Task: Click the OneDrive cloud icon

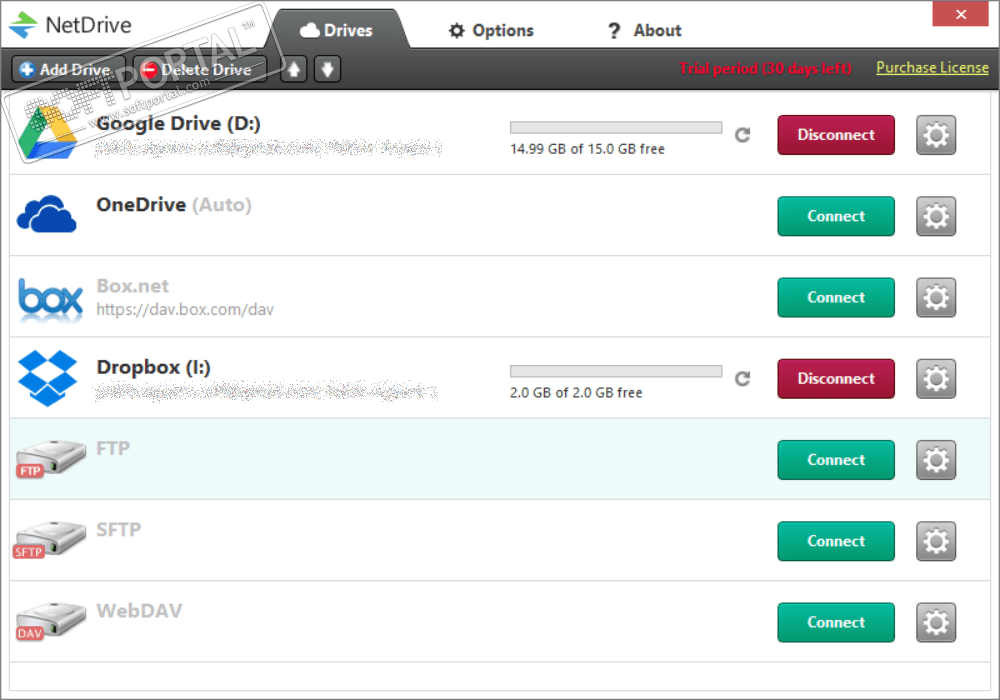Action: tap(47, 214)
